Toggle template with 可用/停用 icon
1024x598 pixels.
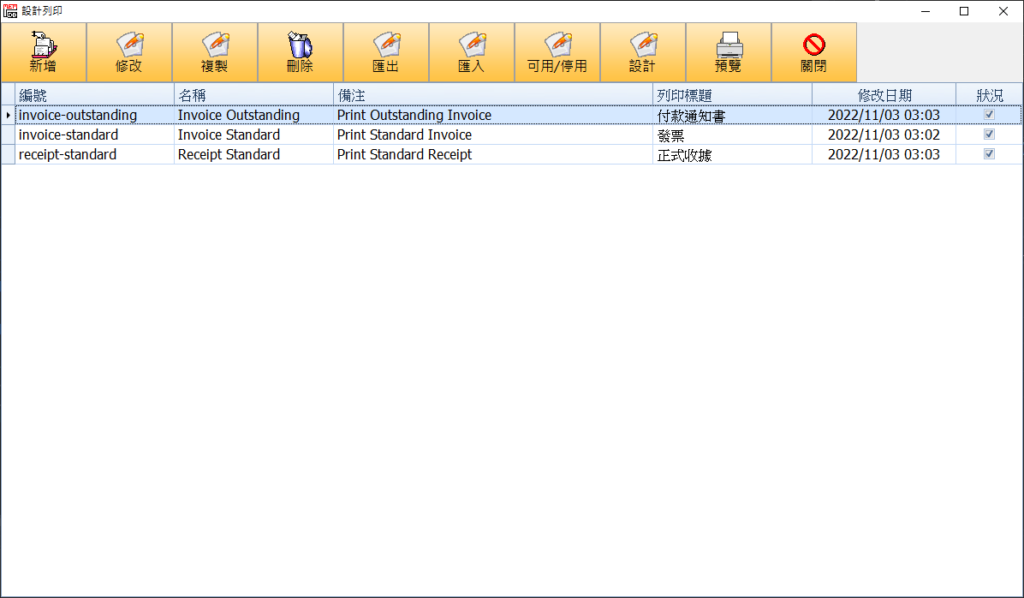(x=557, y=45)
